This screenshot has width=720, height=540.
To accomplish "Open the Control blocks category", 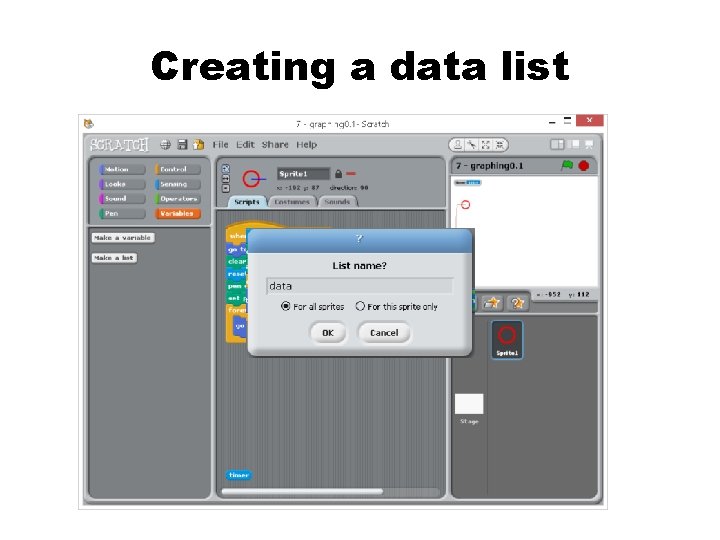I will pyautogui.click(x=178, y=169).
